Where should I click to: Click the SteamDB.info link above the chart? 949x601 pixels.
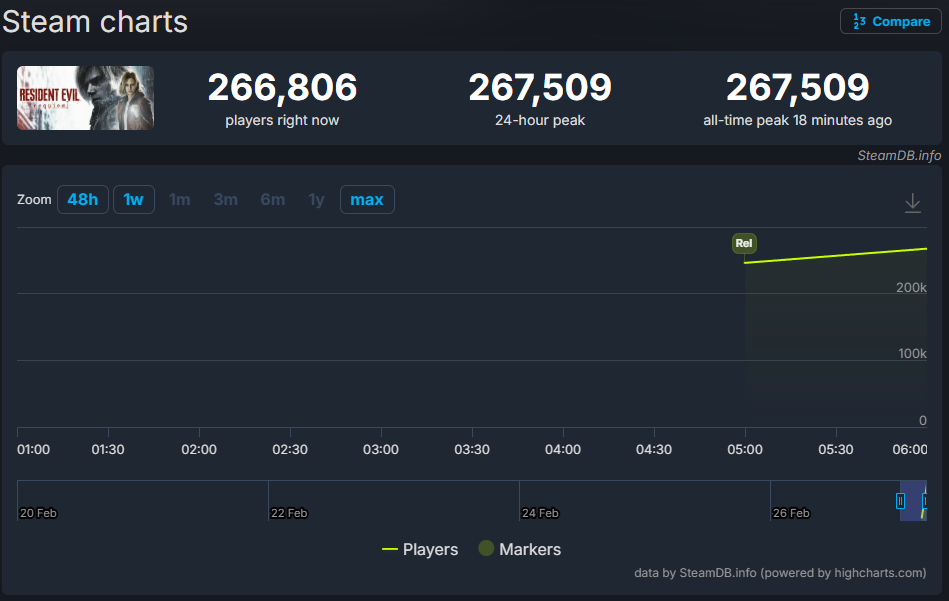[x=899, y=155]
